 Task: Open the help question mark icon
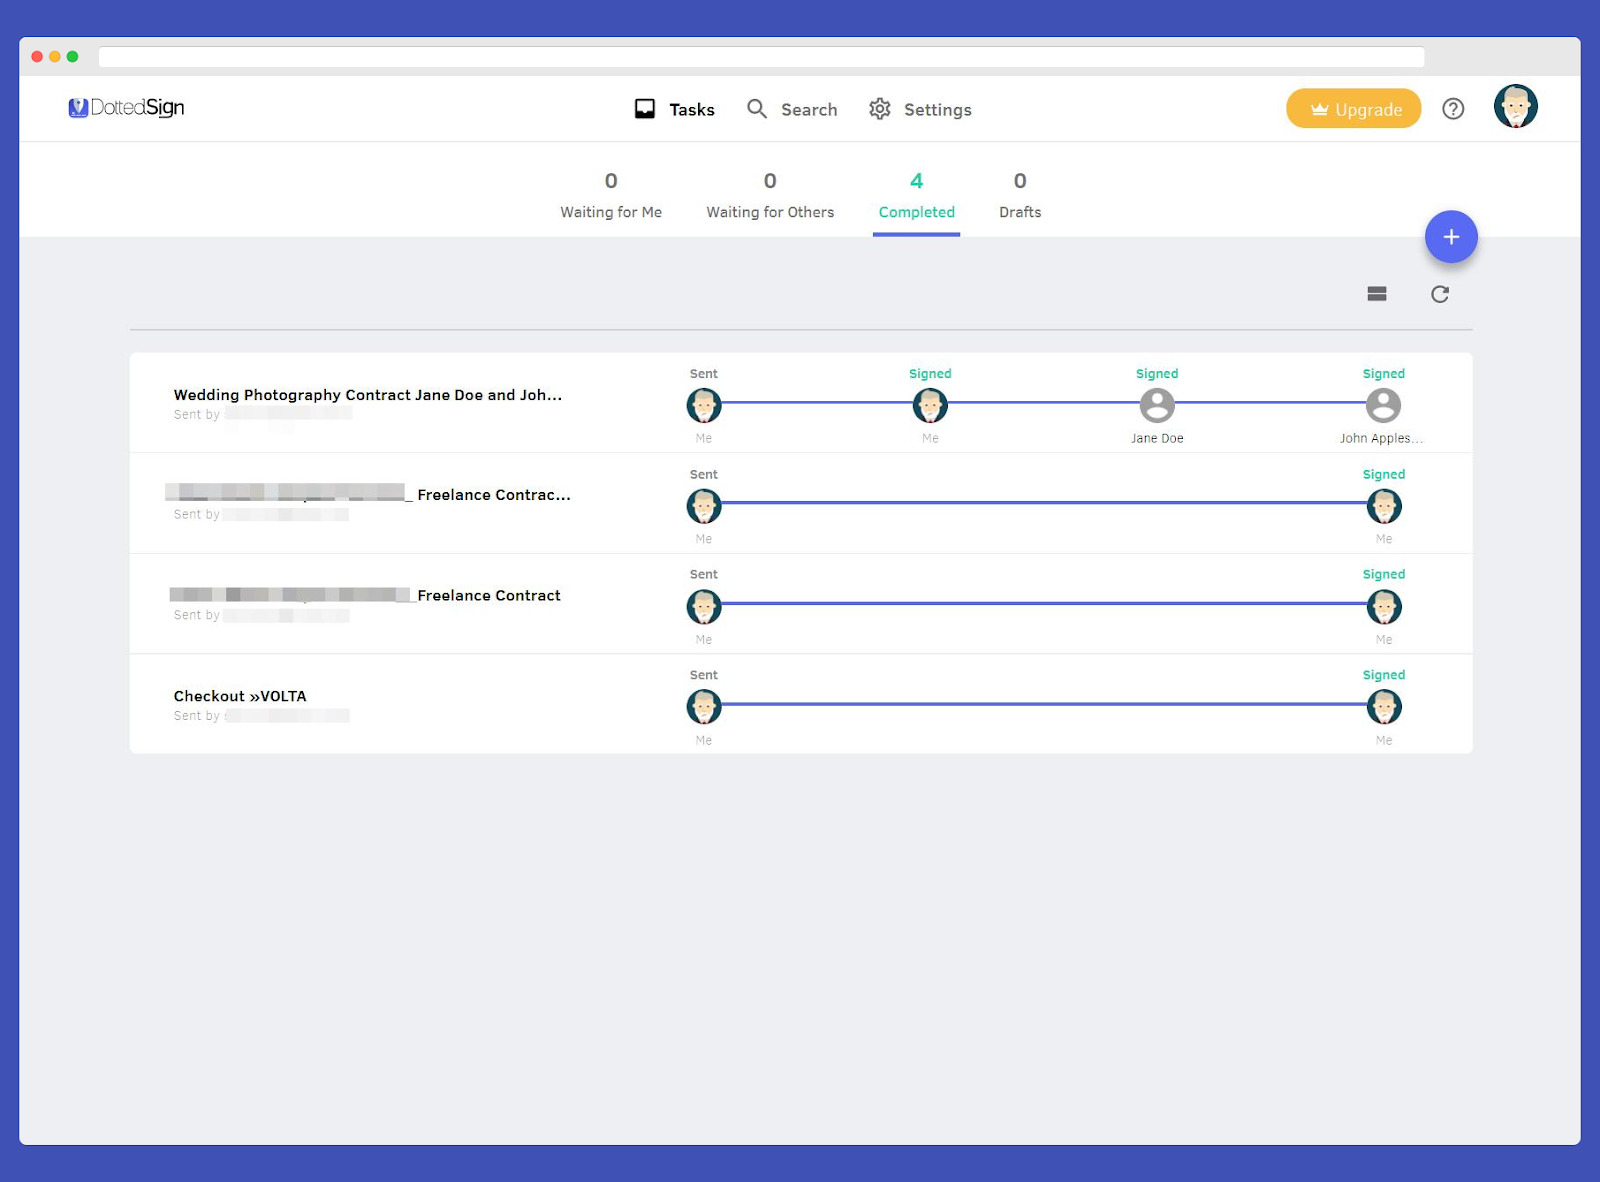(1453, 109)
